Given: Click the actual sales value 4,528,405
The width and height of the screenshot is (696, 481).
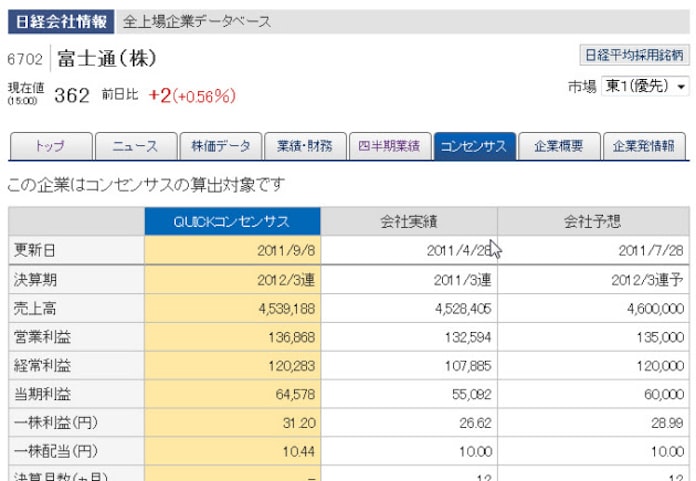Looking at the screenshot, I should 463,309.
